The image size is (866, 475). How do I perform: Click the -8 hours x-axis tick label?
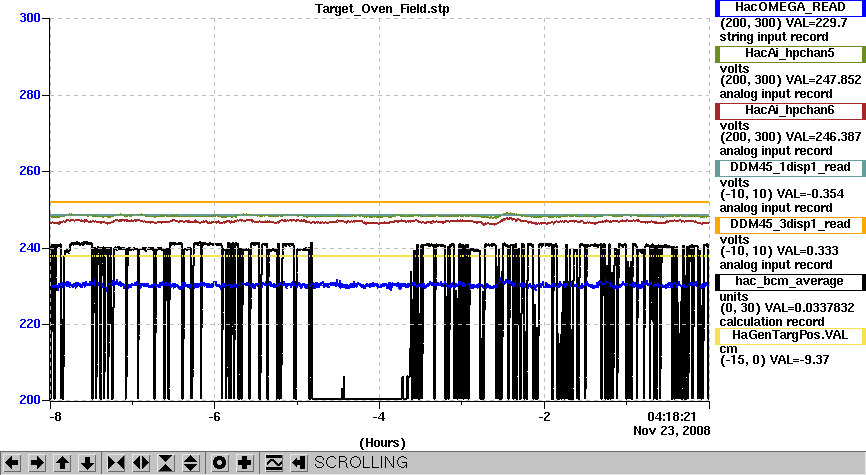[55, 416]
